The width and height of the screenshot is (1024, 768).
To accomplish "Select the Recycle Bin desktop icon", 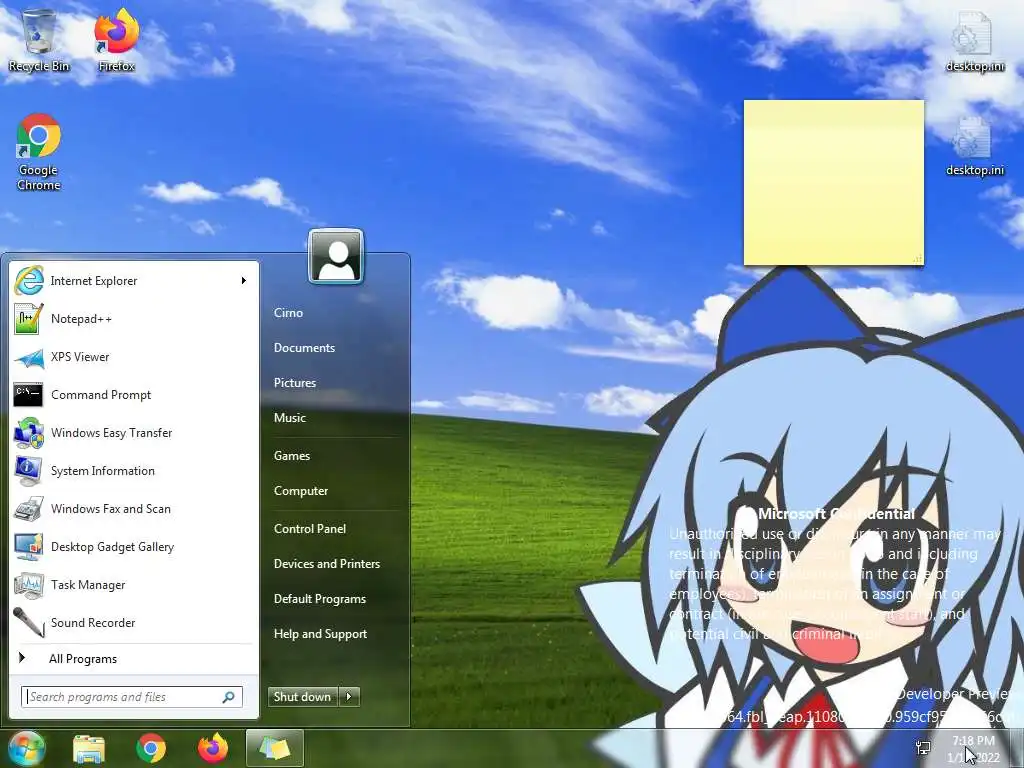I will tap(39, 40).
